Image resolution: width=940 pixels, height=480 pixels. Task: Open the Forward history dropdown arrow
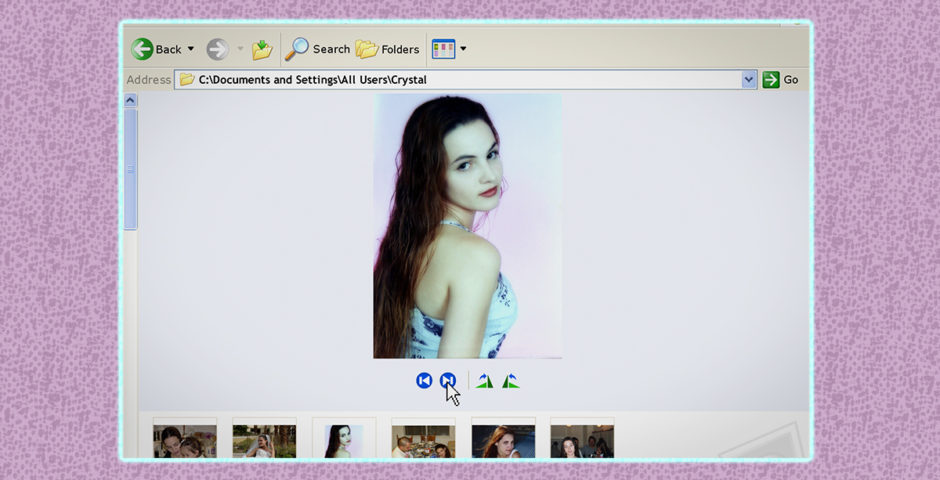pyautogui.click(x=240, y=49)
